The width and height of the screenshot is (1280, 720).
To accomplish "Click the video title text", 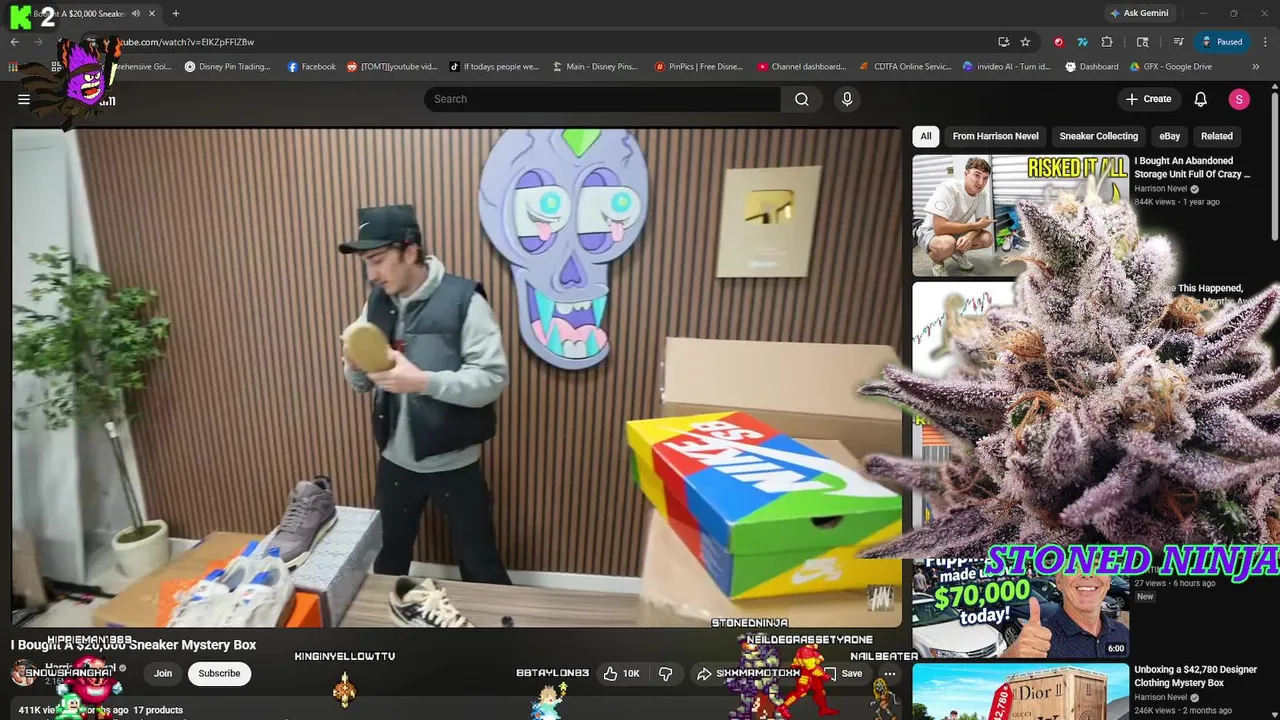I will 133,645.
